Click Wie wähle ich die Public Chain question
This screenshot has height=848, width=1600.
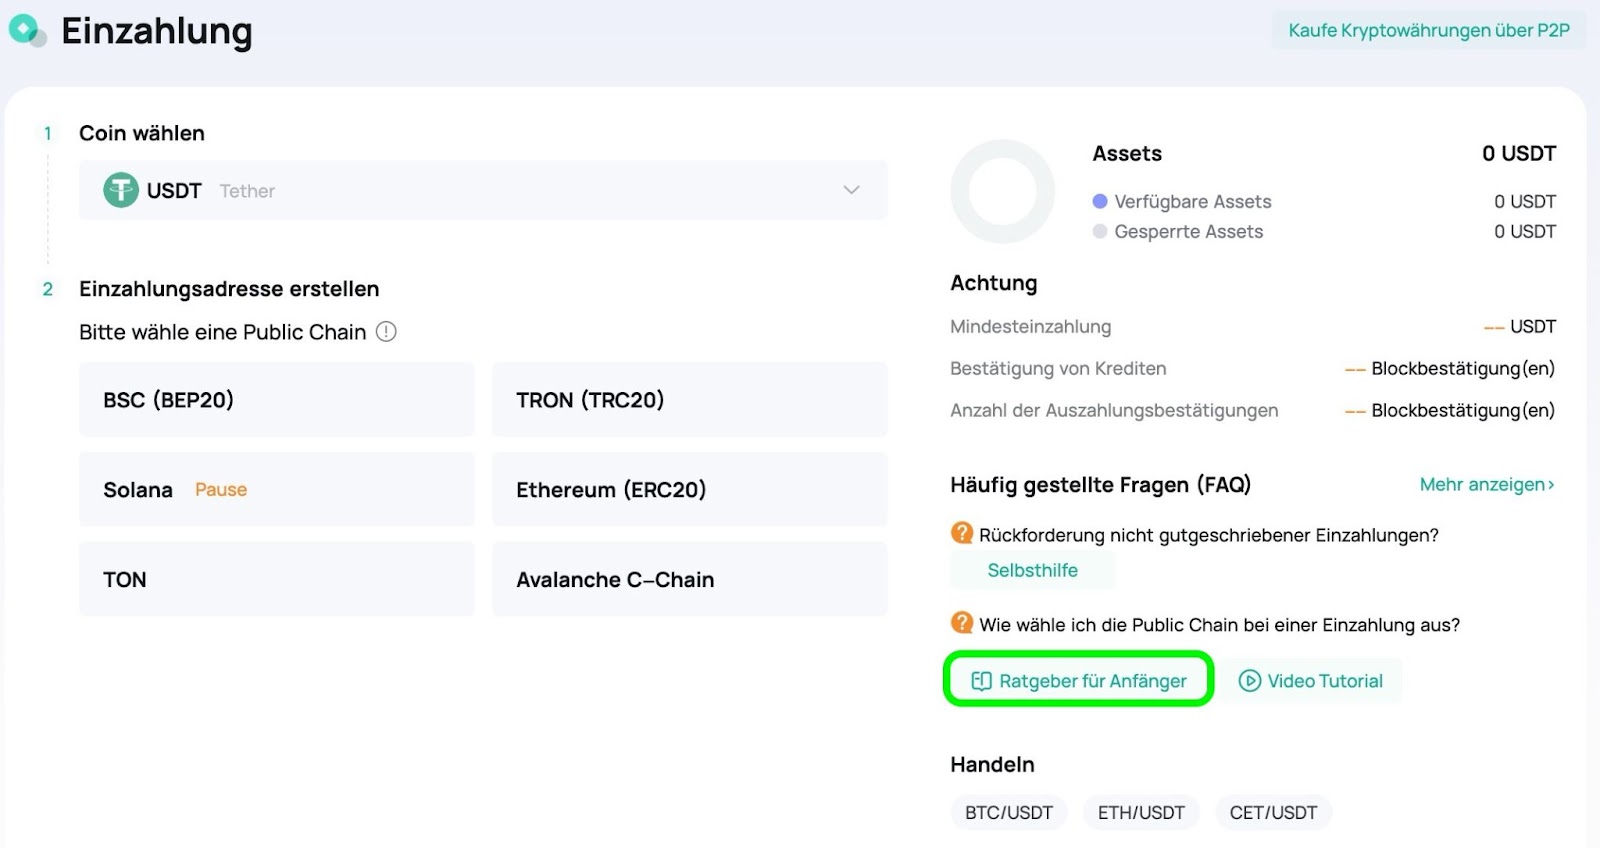[x=1220, y=625]
